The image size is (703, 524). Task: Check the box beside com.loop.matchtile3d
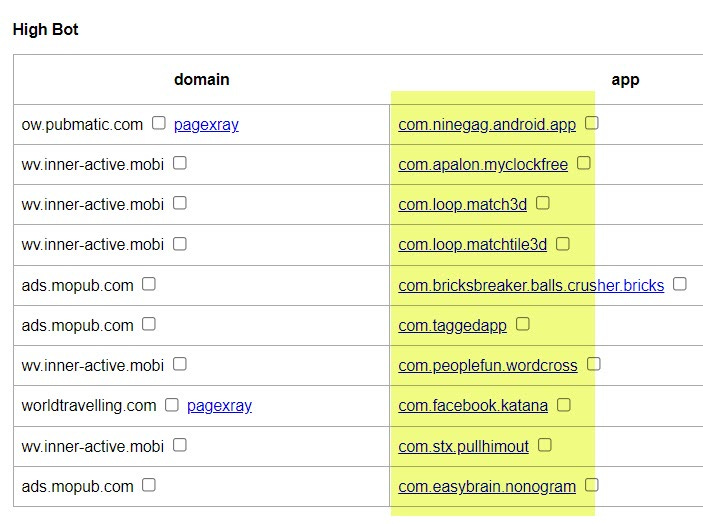click(x=563, y=244)
